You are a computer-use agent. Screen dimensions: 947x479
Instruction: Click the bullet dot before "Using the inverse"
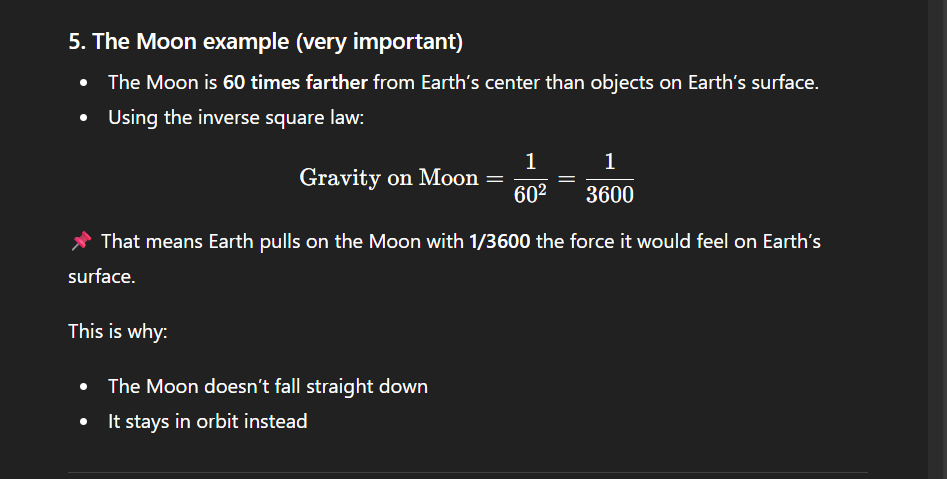point(87,118)
